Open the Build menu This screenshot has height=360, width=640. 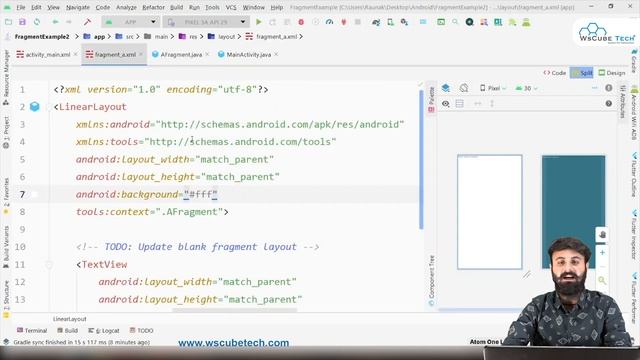(176, 7)
